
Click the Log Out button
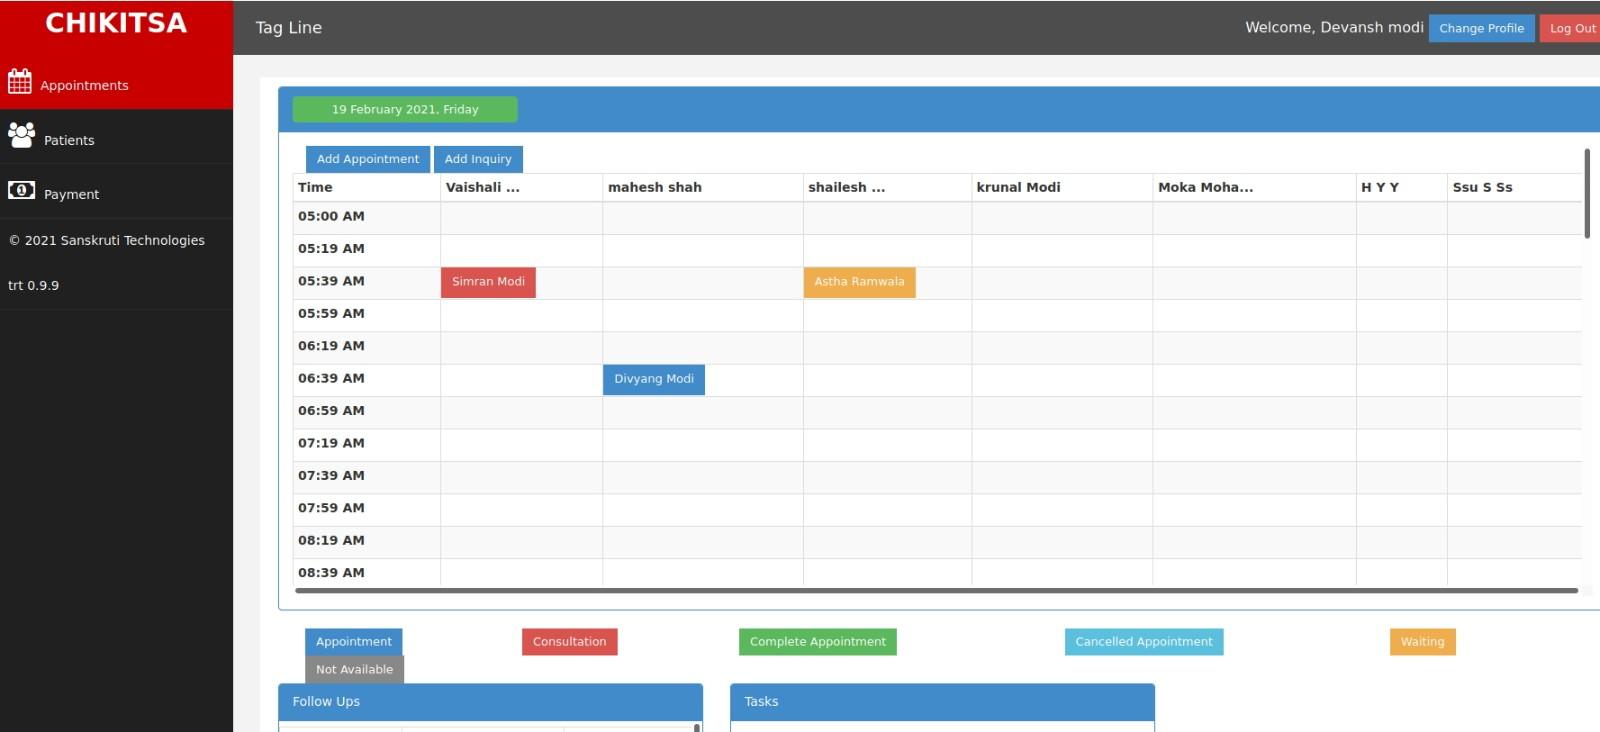(1572, 28)
